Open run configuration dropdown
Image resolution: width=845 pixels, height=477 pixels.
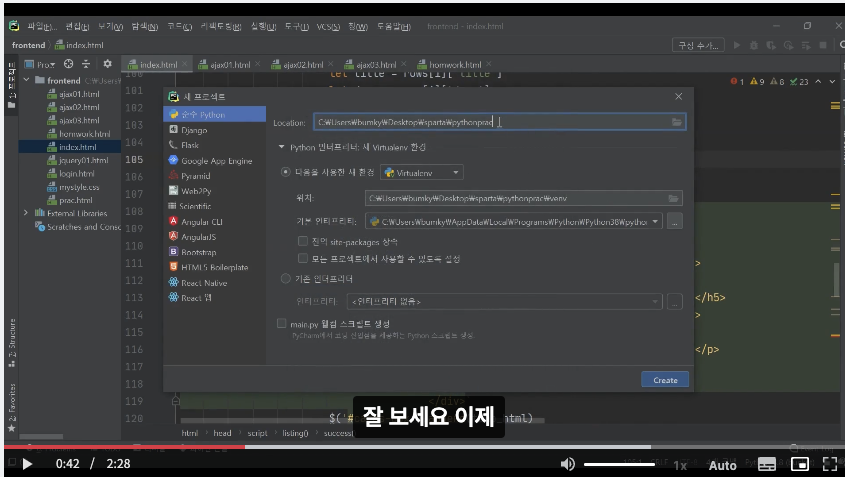tap(698, 45)
